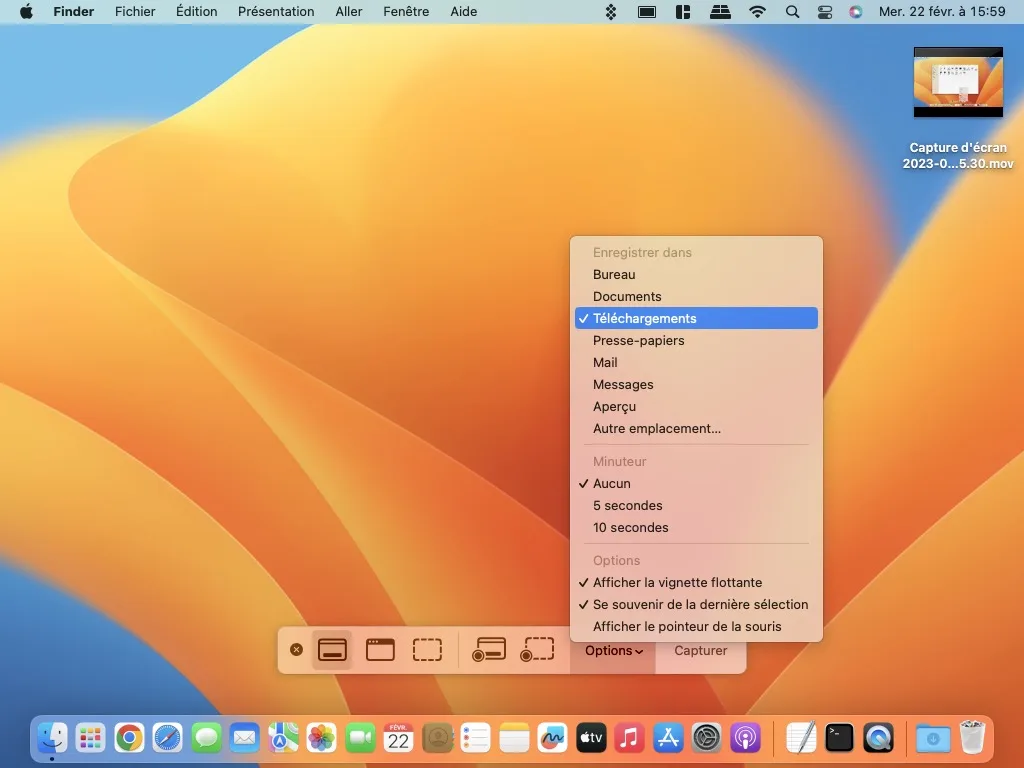Open Safari from the Dock
This screenshot has width=1024, height=768.
click(167, 738)
